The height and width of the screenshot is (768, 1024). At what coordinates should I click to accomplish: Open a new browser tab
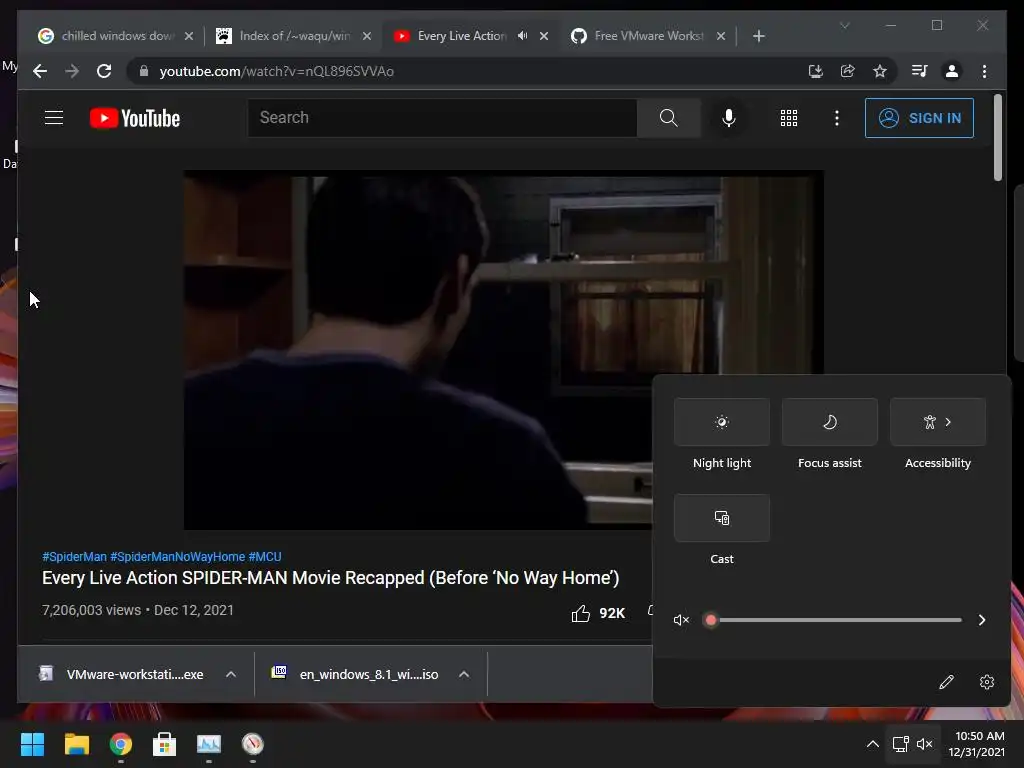758,36
